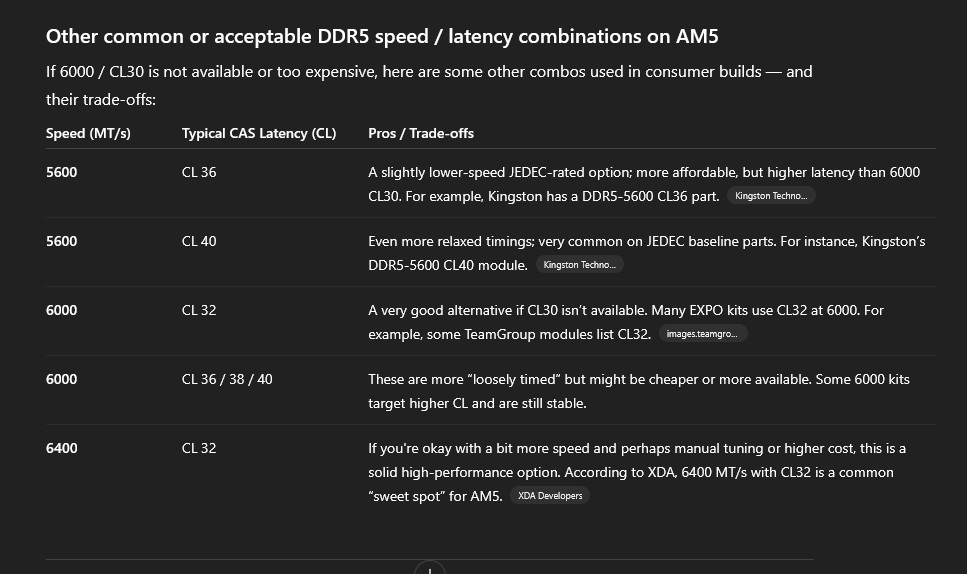
Task: Click the CL 32 cell in the 6400 row
Action: point(199,448)
